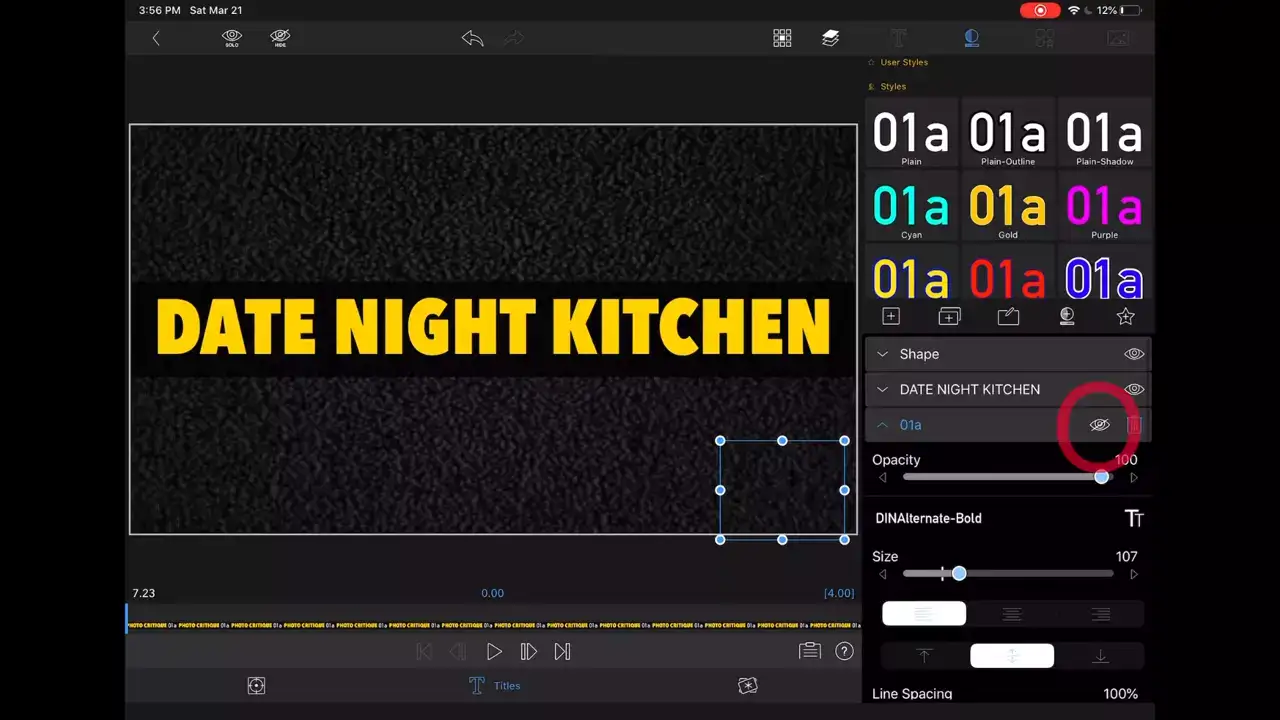The image size is (1280, 720).
Task: Tap the Solo eye icon
Action: pos(232,38)
